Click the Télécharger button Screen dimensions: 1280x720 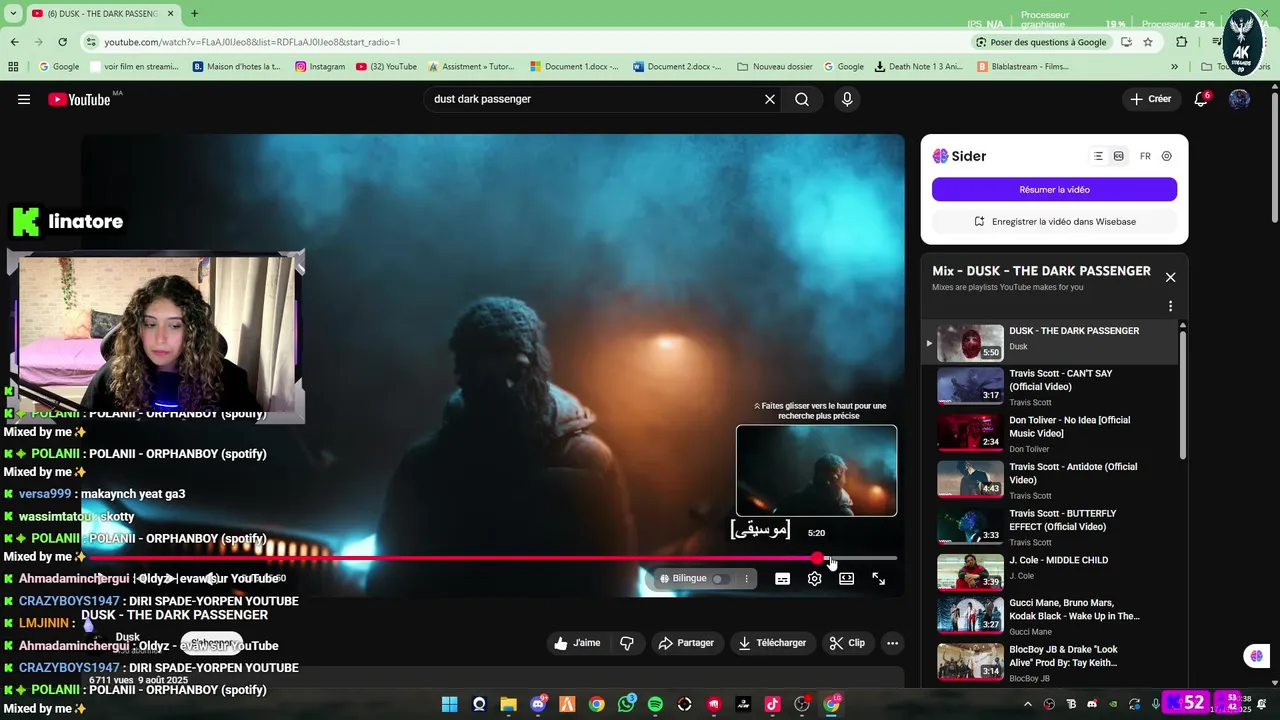point(772,643)
